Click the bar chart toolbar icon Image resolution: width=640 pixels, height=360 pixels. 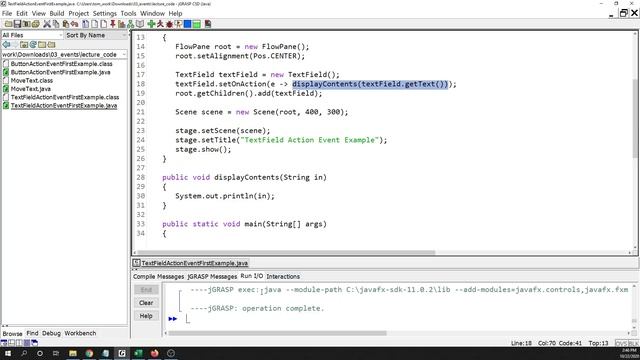pyautogui.click(x=122, y=24)
